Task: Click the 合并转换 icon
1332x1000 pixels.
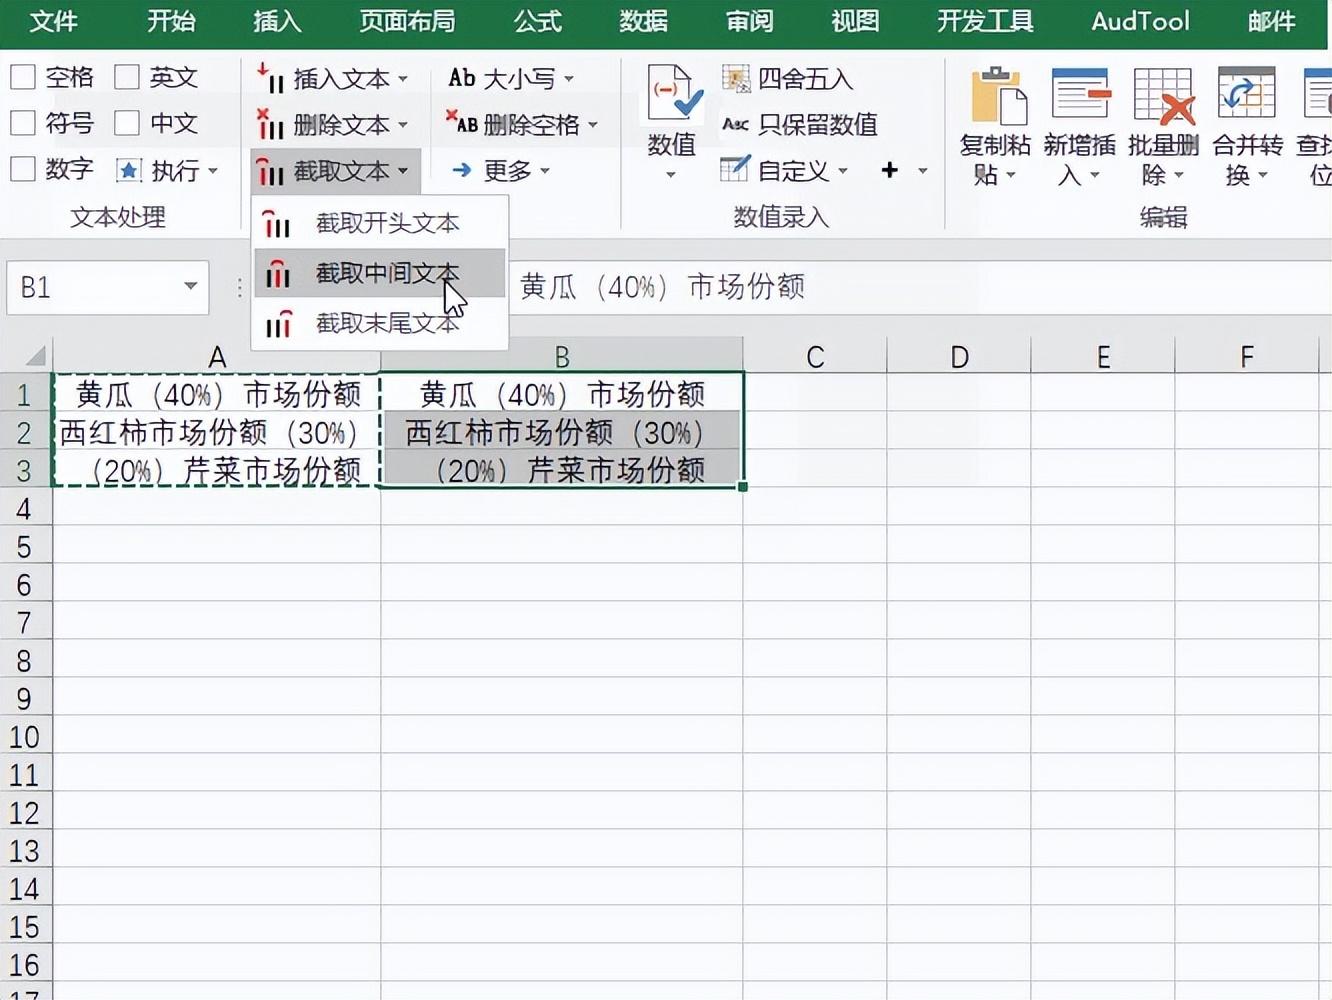Action: (1247, 94)
